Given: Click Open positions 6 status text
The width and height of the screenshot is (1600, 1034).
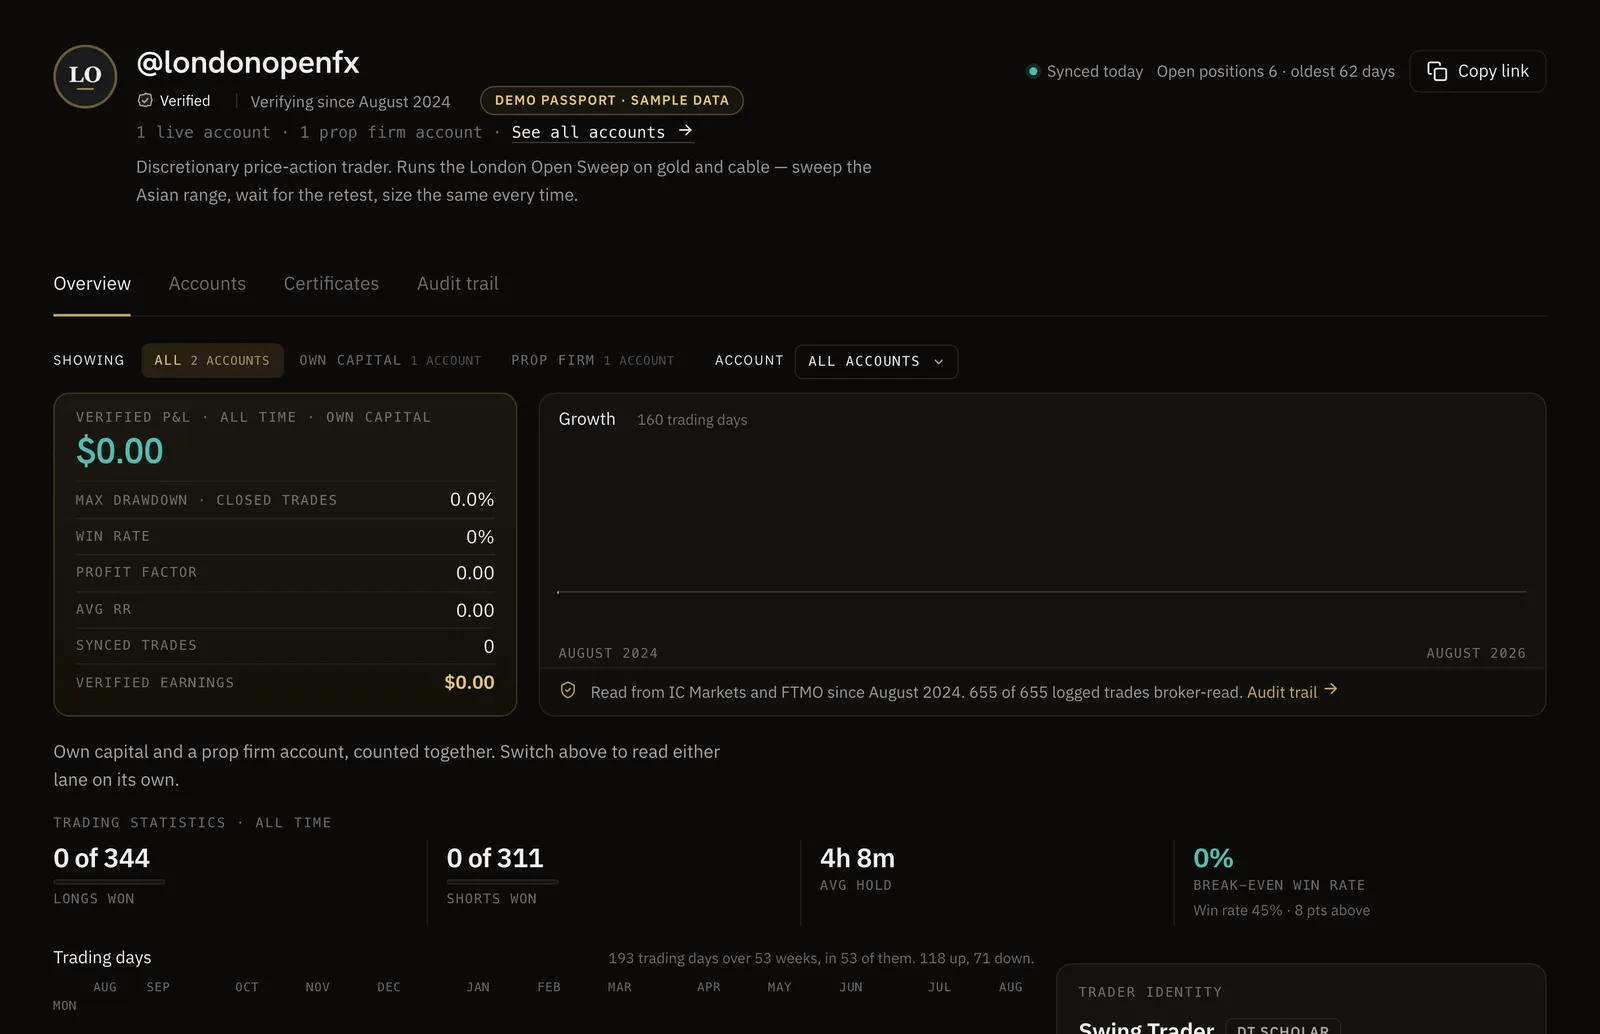Looking at the screenshot, I should pos(1217,72).
